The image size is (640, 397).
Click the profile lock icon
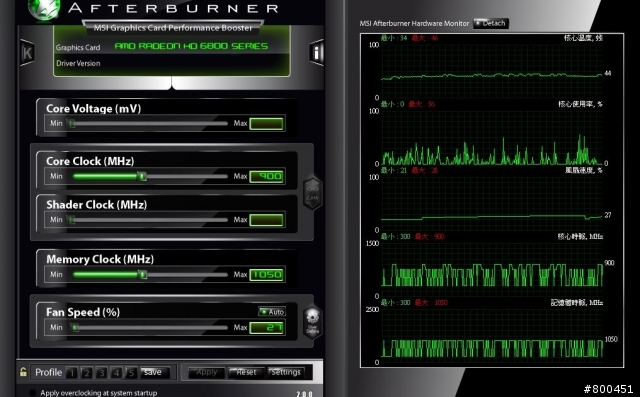[23, 372]
